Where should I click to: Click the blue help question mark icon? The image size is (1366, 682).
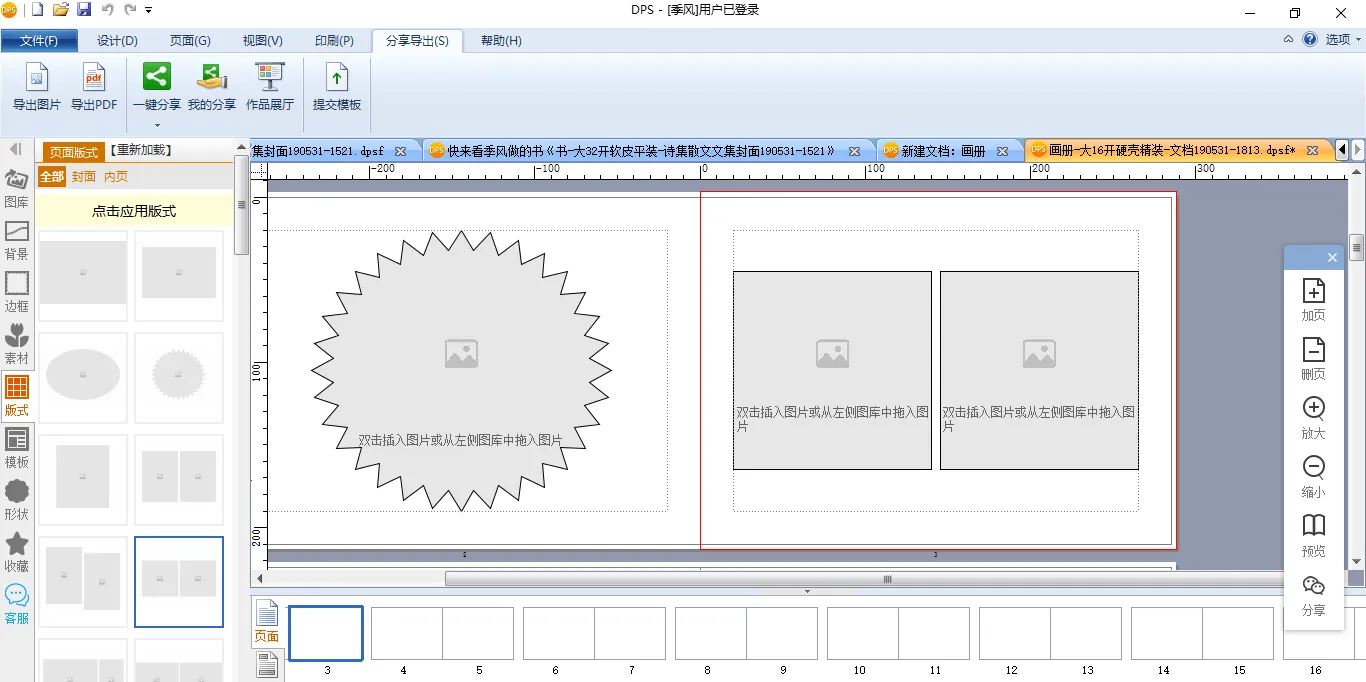(x=1310, y=39)
